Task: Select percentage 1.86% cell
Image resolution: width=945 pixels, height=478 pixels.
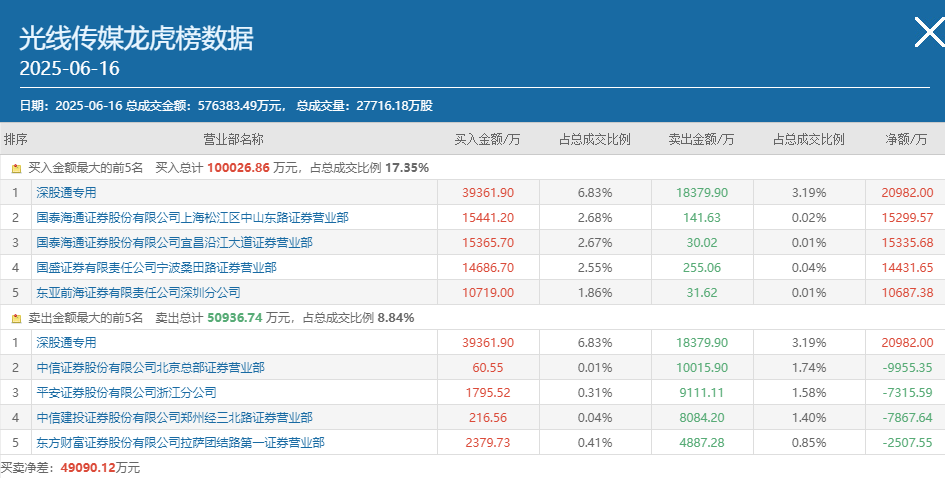Action: click(595, 293)
